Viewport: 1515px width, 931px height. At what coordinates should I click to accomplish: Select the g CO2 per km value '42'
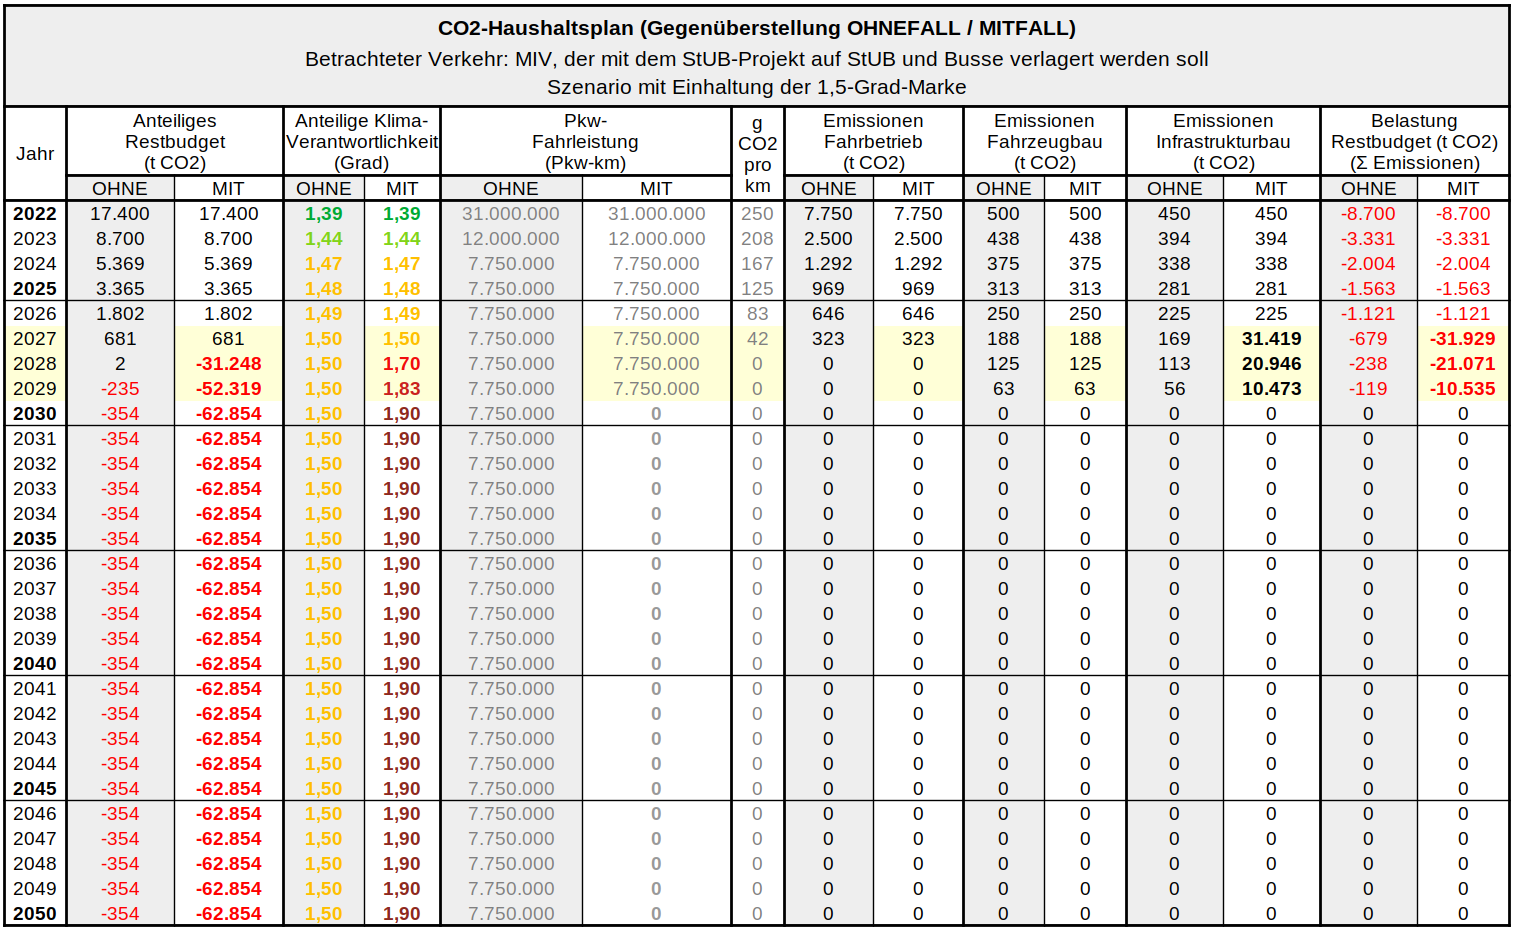(x=757, y=339)
